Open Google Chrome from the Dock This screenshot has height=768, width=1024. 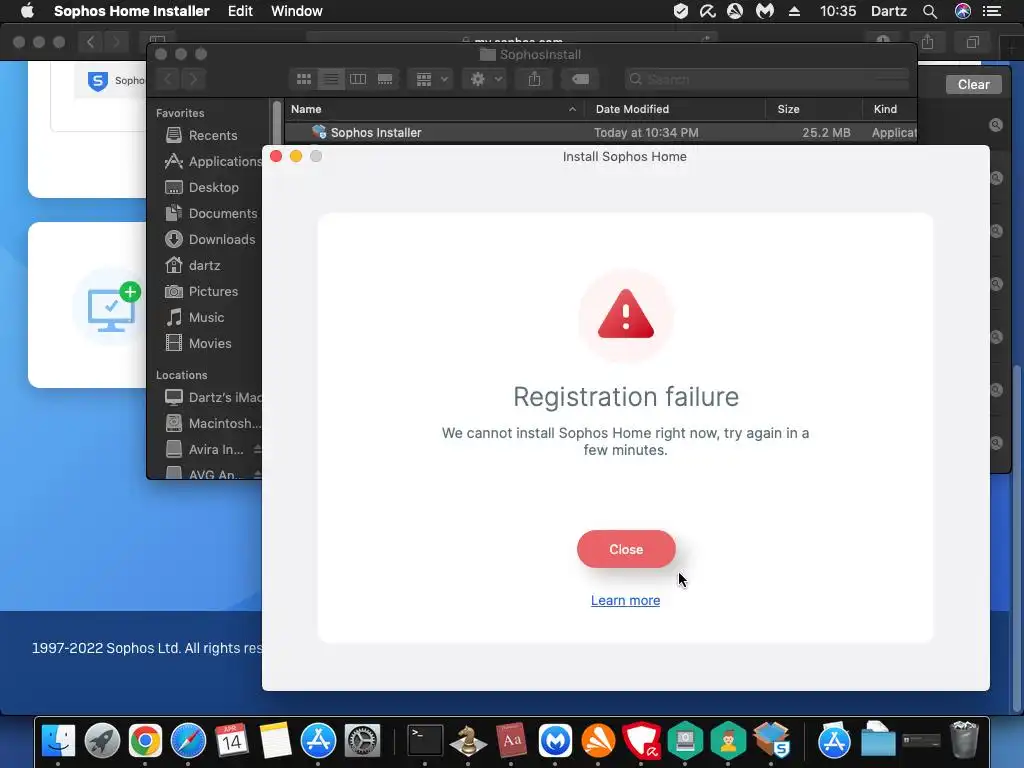click(x=145, y=741)
